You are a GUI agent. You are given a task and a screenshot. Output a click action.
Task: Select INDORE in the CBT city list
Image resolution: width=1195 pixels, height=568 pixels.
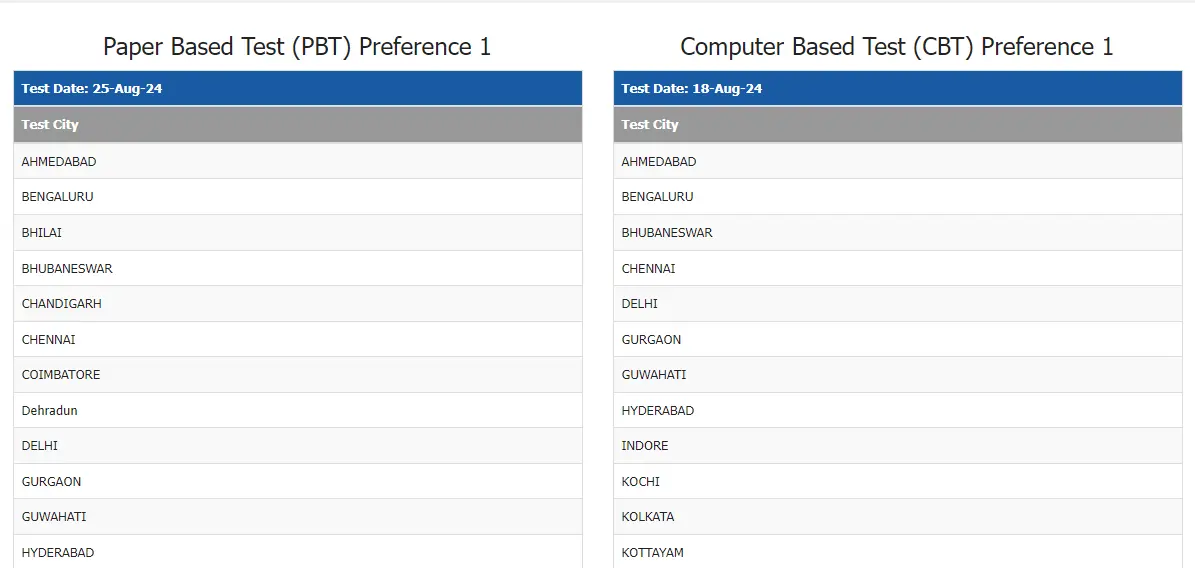(x=645, y=445)
